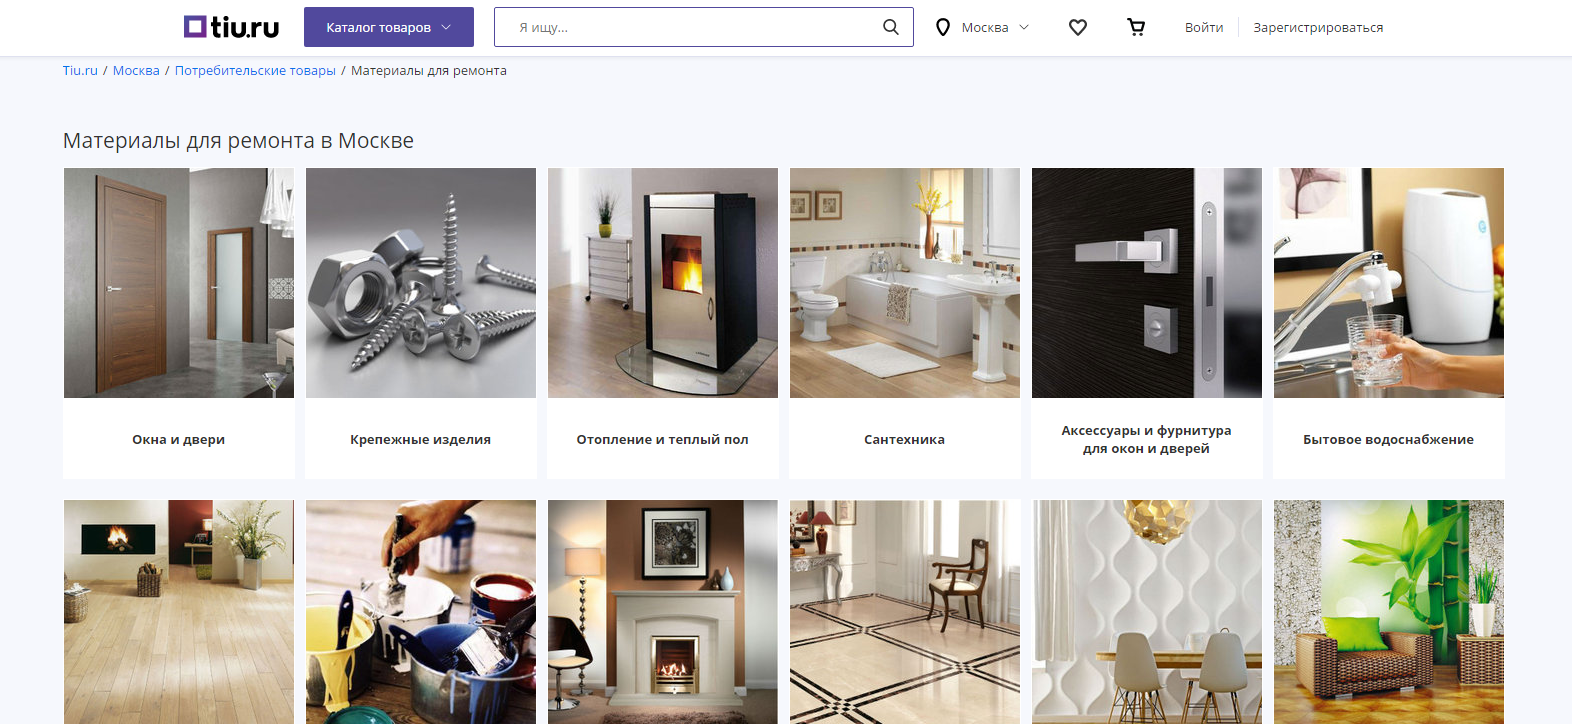This screenshot has width=1572, height=724.
Task: Click inside the Я ищу search field
Action: point(690,27)
